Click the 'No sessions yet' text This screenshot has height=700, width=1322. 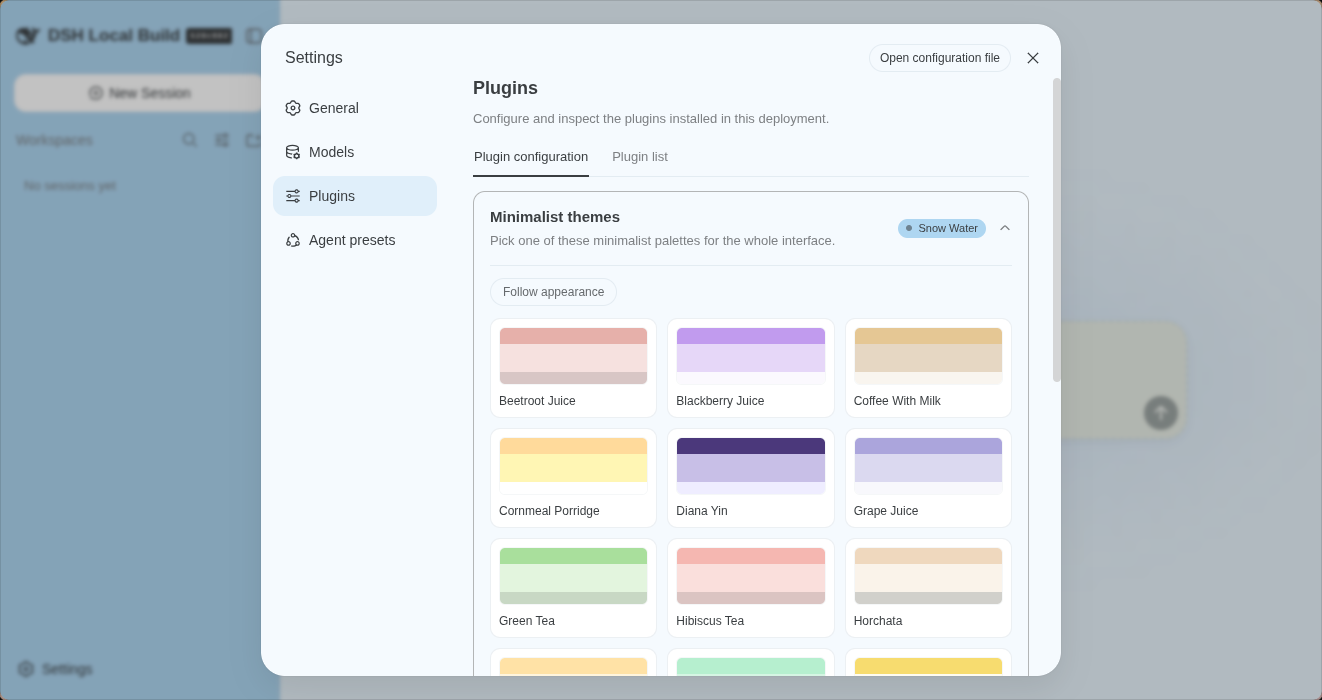70,186
